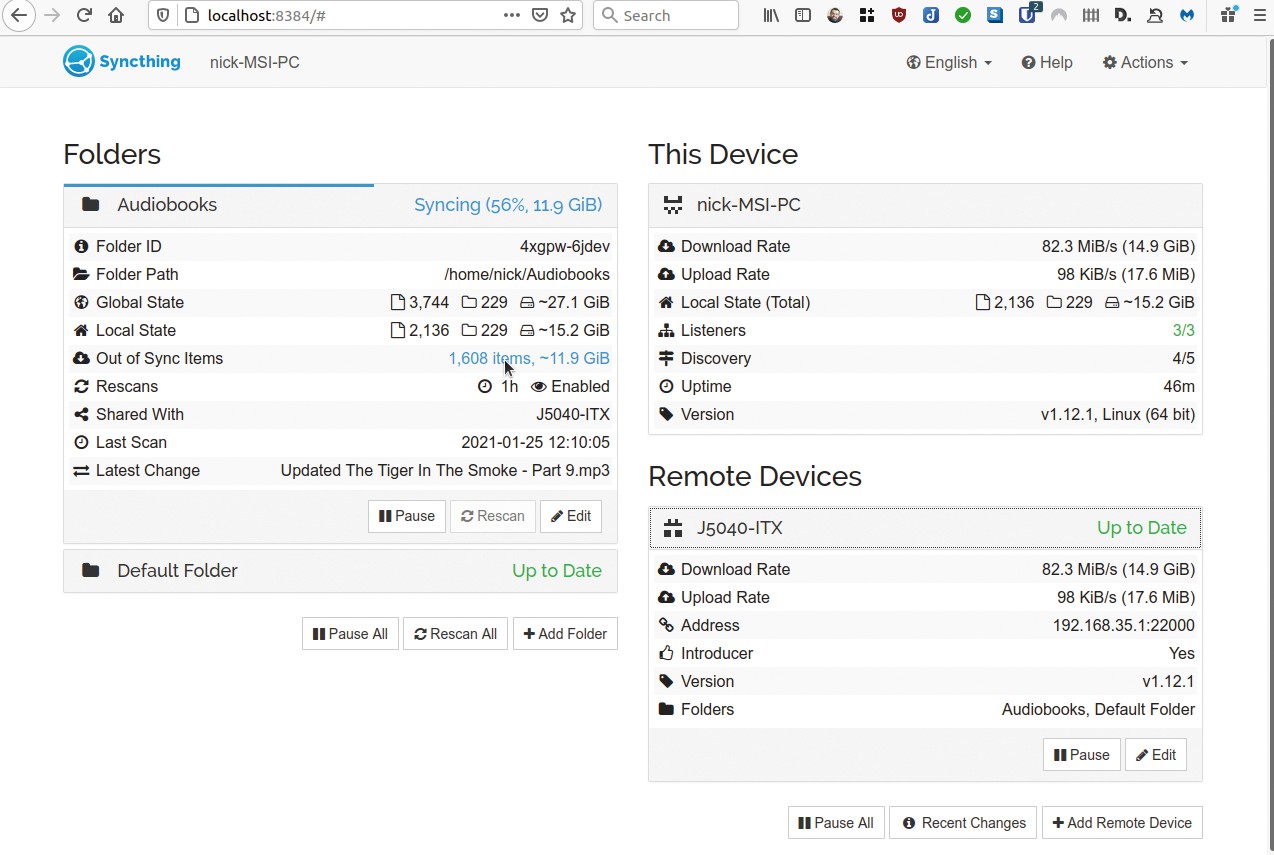Click the Folder ID info icon
Viewport: 1274px width, 855px height.
[x=81, y=246]
